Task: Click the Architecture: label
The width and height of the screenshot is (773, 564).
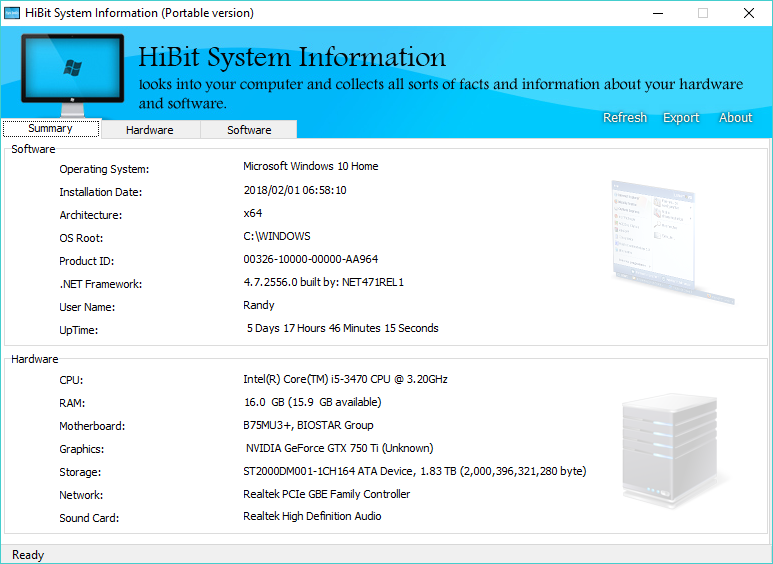Action: 91,215
